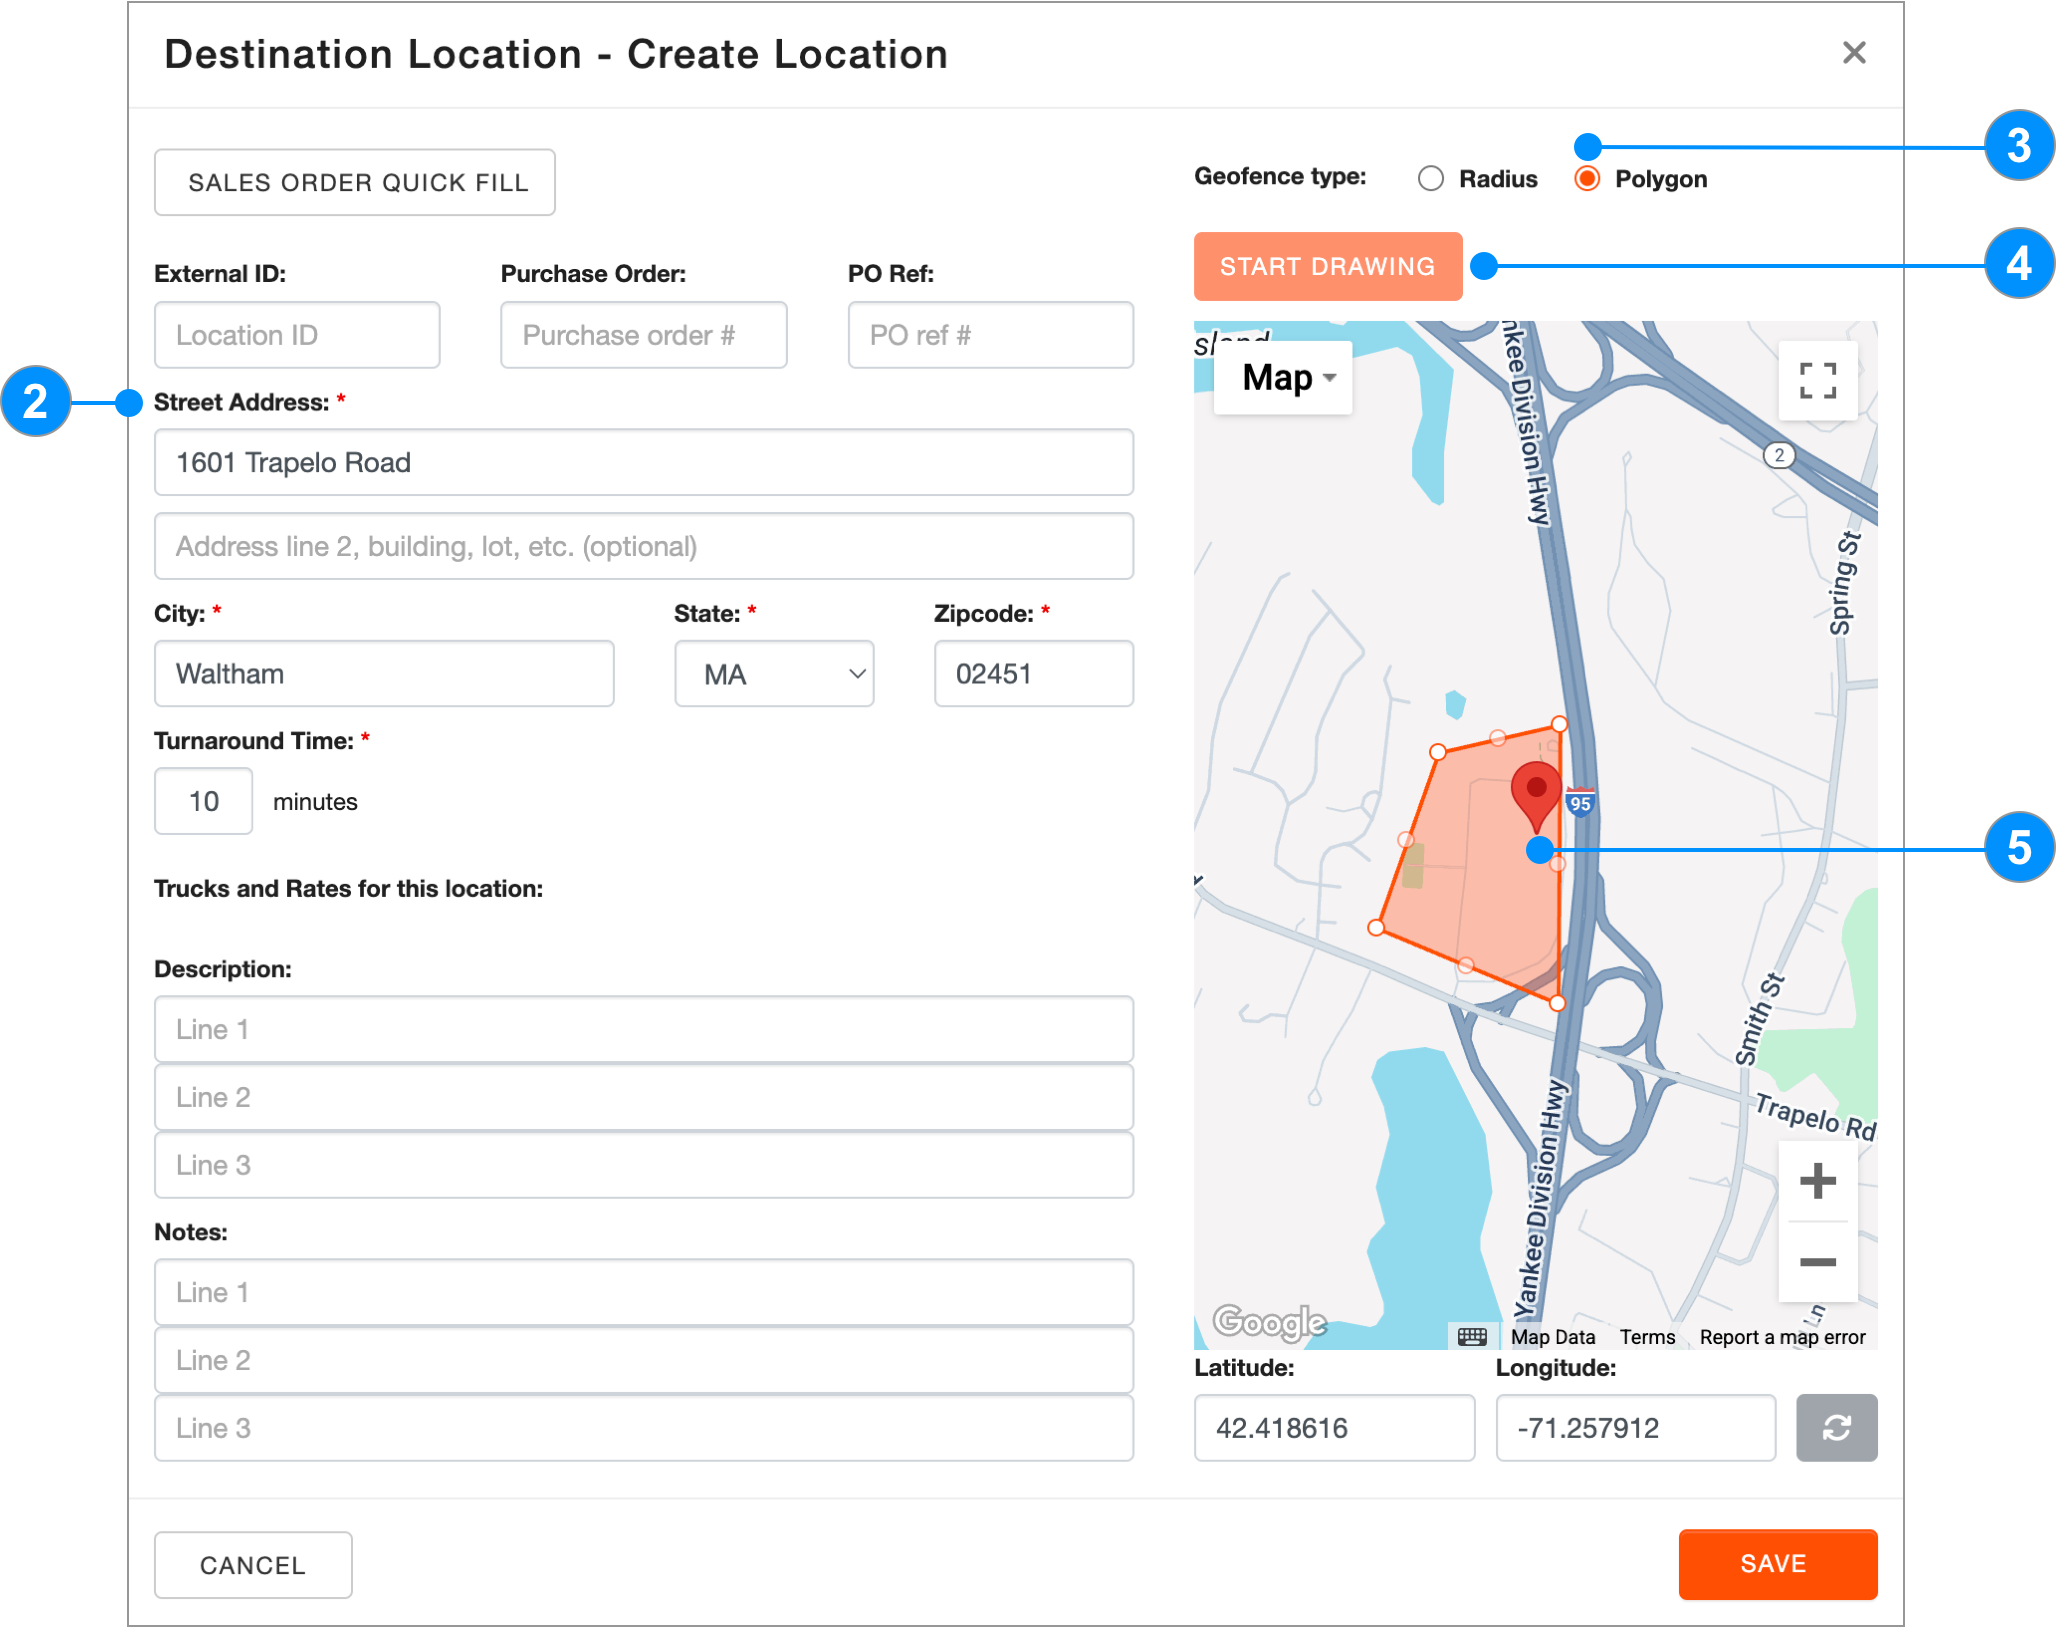Zoom out on the map
The height and width of the screenshot is (1628, 2056).
pyautogui.click(x=1817, y=1262)
